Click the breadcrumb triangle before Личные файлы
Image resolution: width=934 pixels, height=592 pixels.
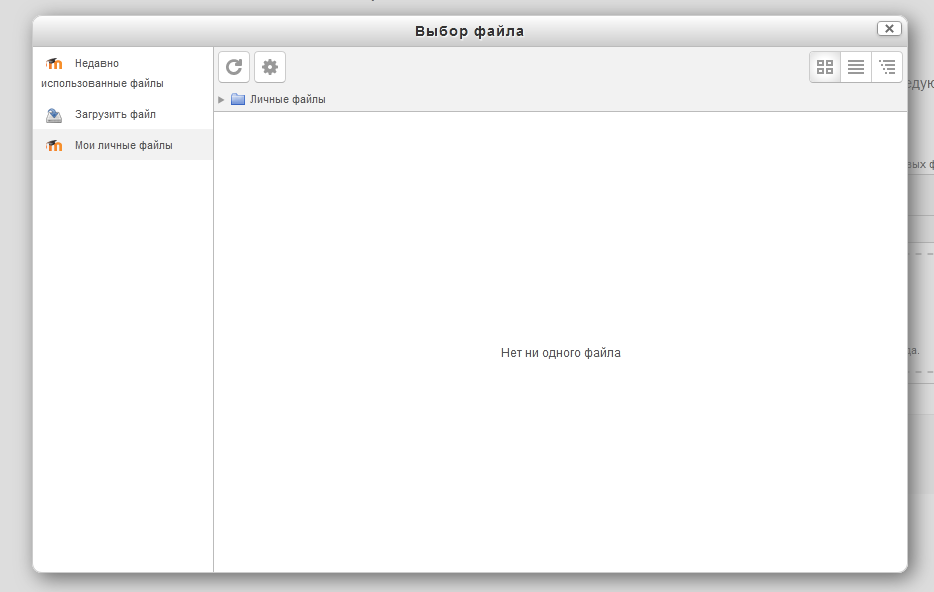point(221,100)
